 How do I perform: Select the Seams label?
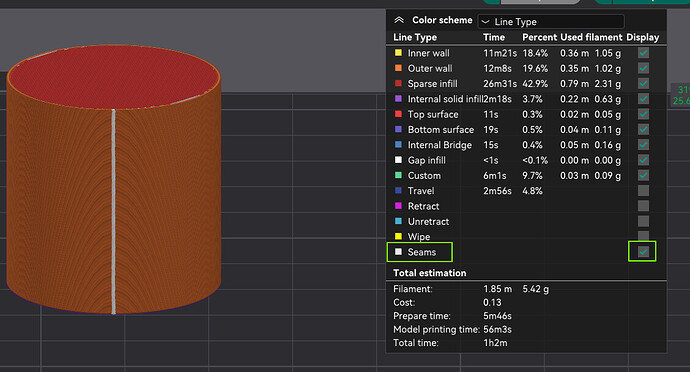coord(422,252)
